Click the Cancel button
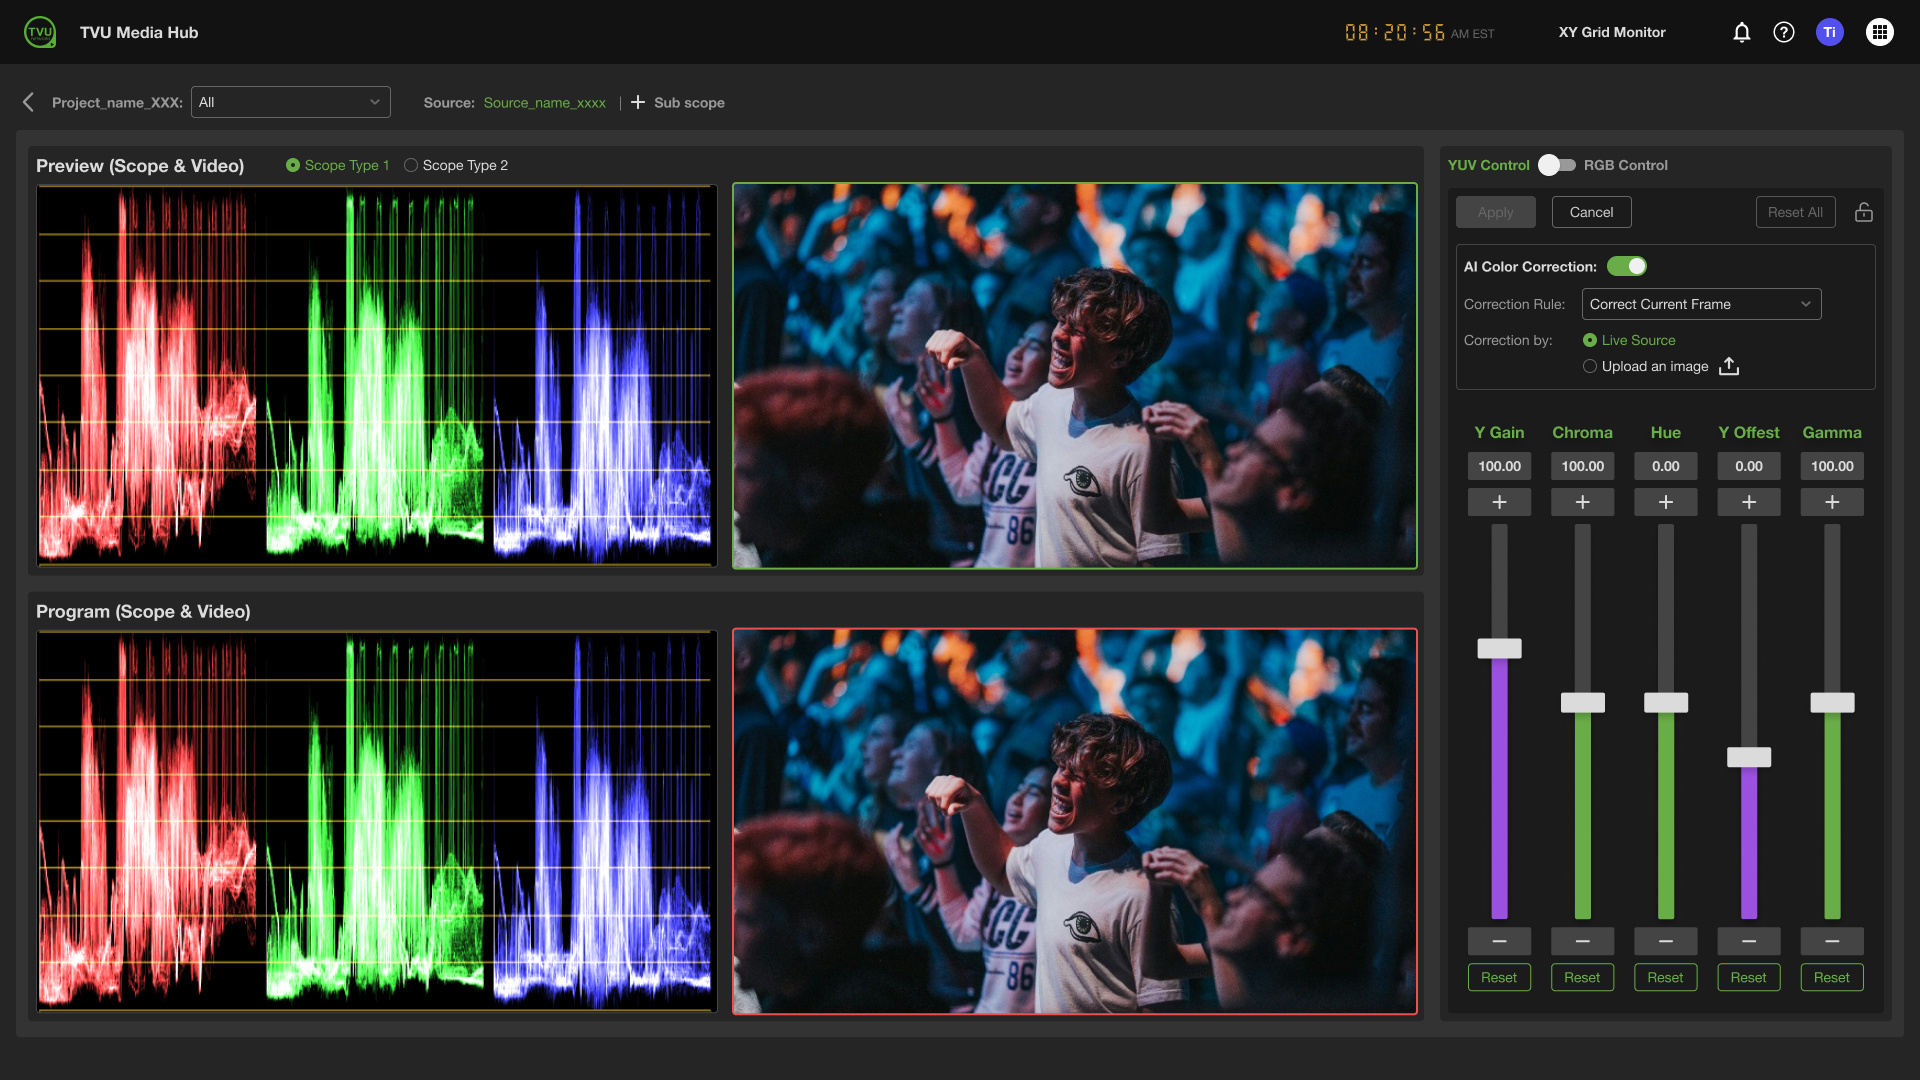Screen dimensions: 1920x1081 point(1591,212)
